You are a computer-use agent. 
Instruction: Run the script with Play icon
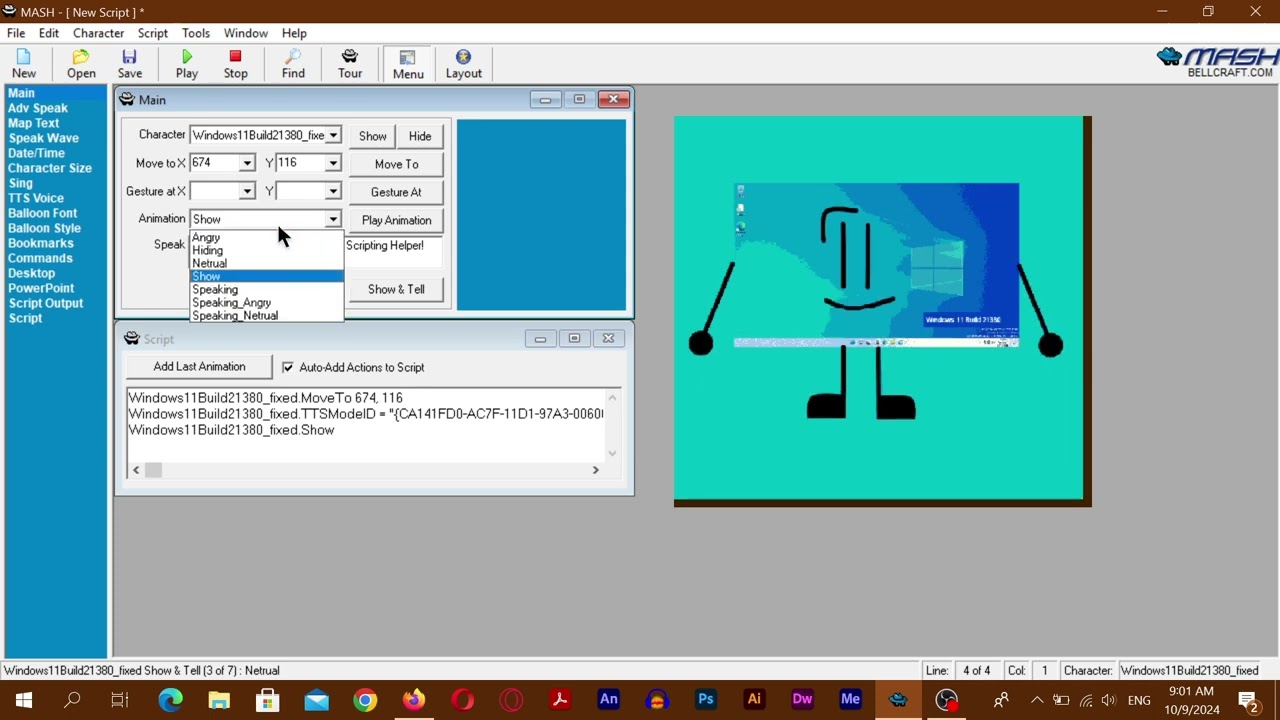[187, 64]
